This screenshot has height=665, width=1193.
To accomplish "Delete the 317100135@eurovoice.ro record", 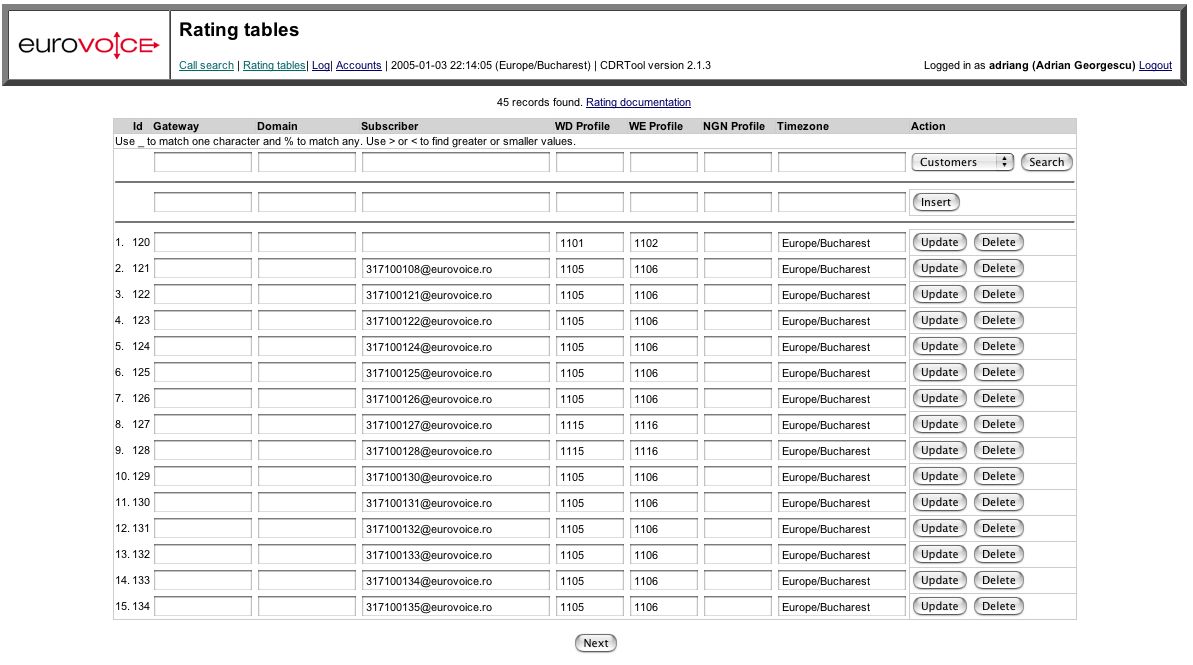I will [x=998, y=606].
